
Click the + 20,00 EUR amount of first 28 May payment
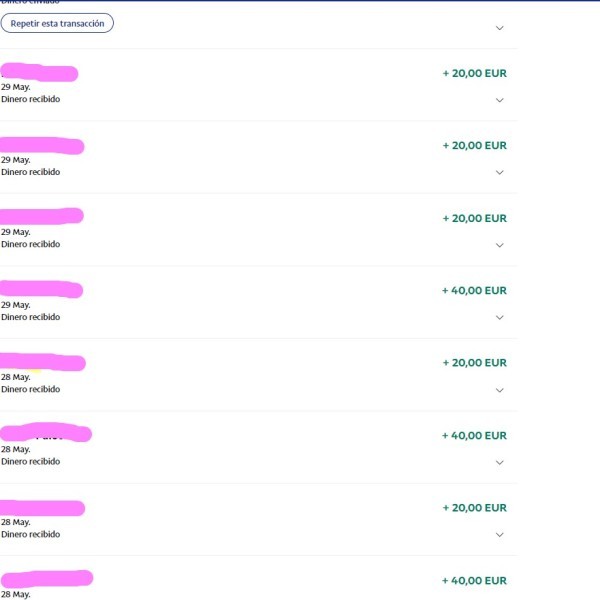point(474,362)
